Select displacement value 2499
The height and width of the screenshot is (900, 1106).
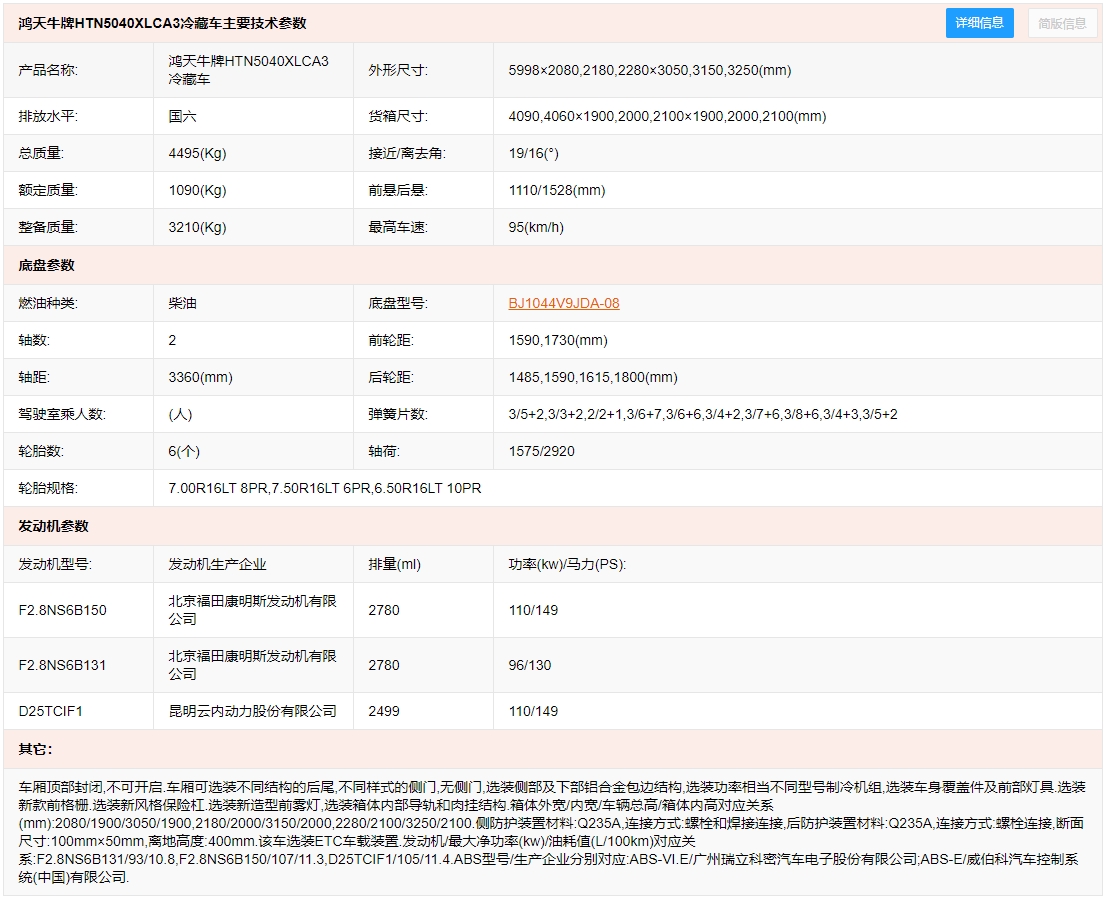[384, 711]
